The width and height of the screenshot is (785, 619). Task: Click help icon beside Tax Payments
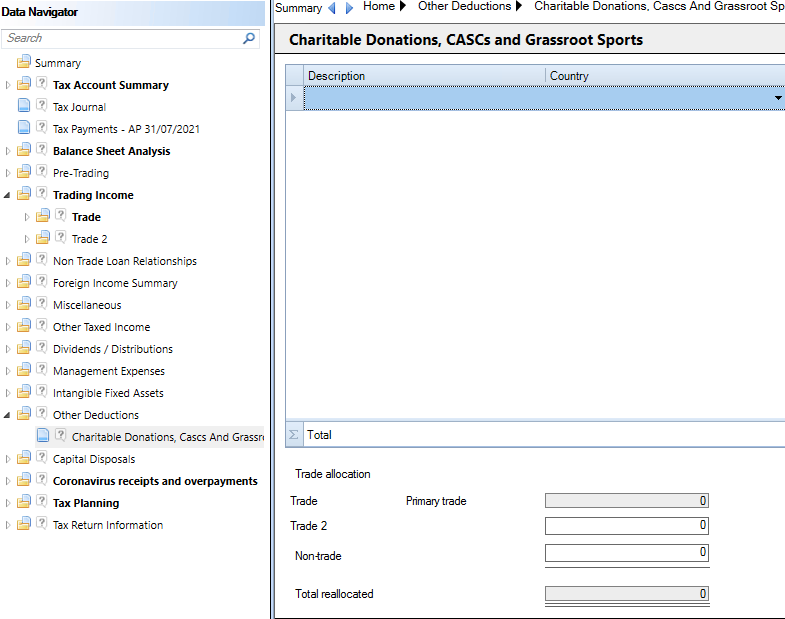[42, 128]
